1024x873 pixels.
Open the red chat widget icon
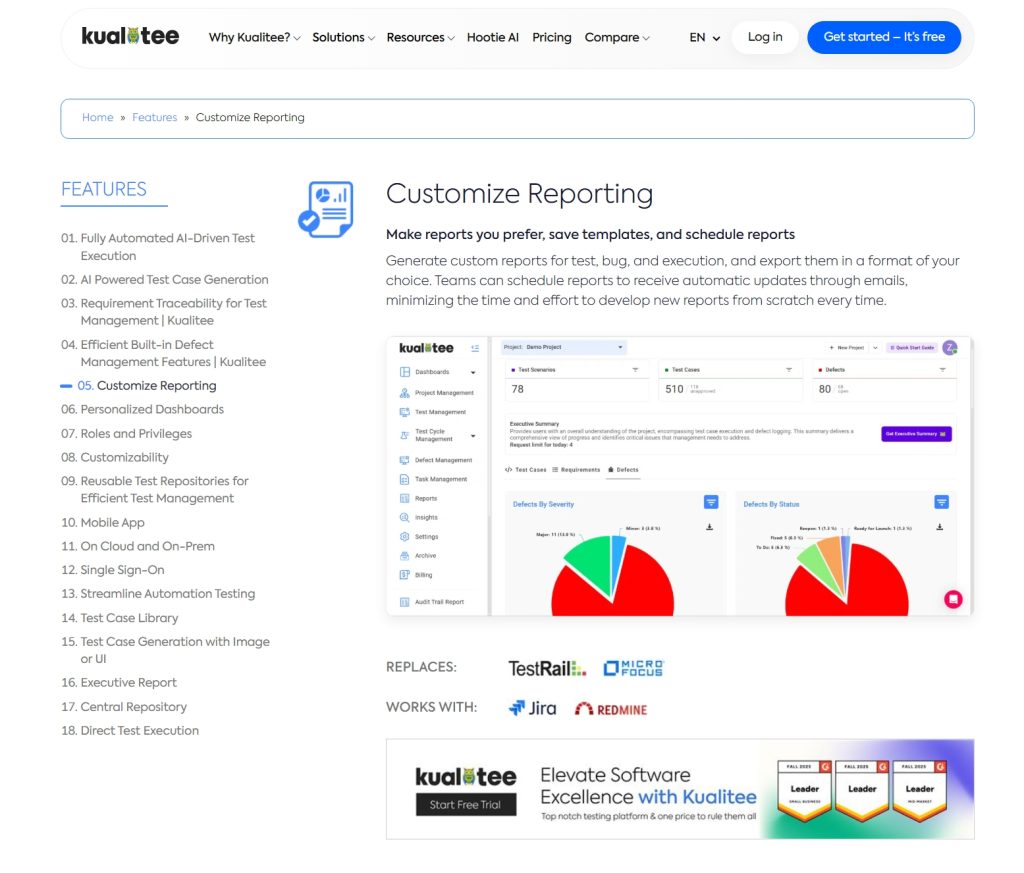tap(953, 599)
